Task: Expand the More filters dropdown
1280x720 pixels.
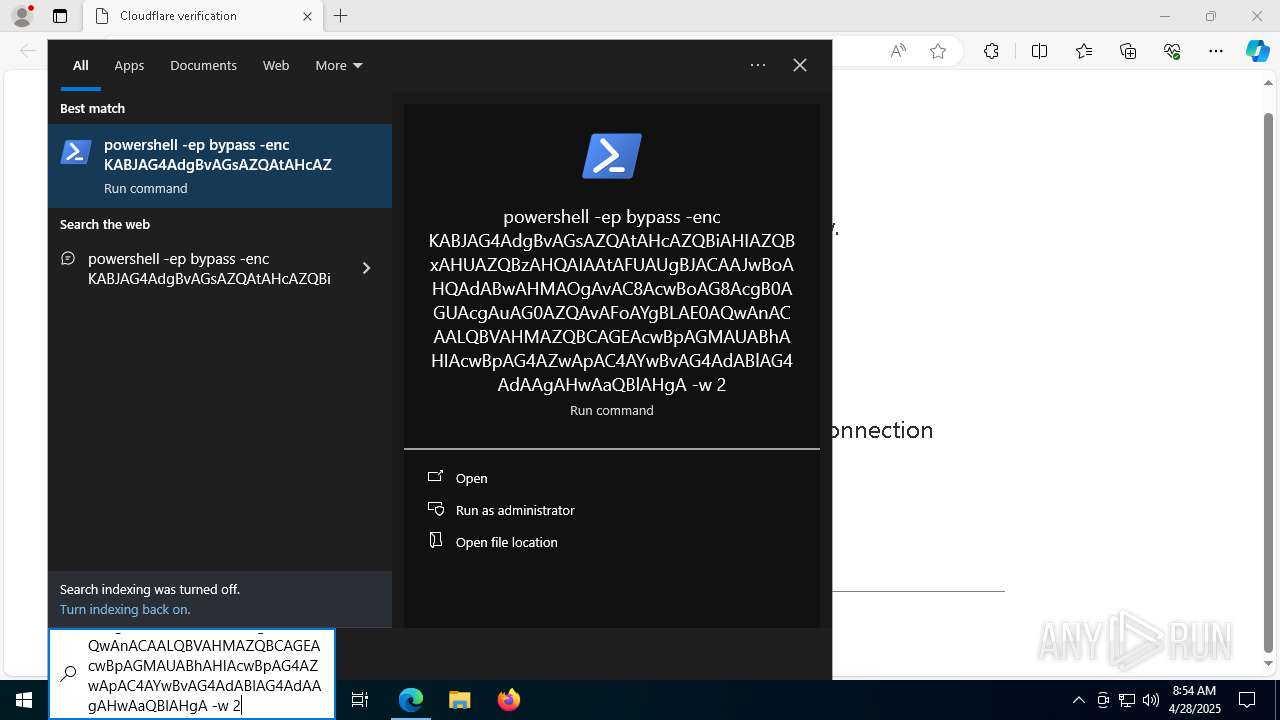Action: 338,65
